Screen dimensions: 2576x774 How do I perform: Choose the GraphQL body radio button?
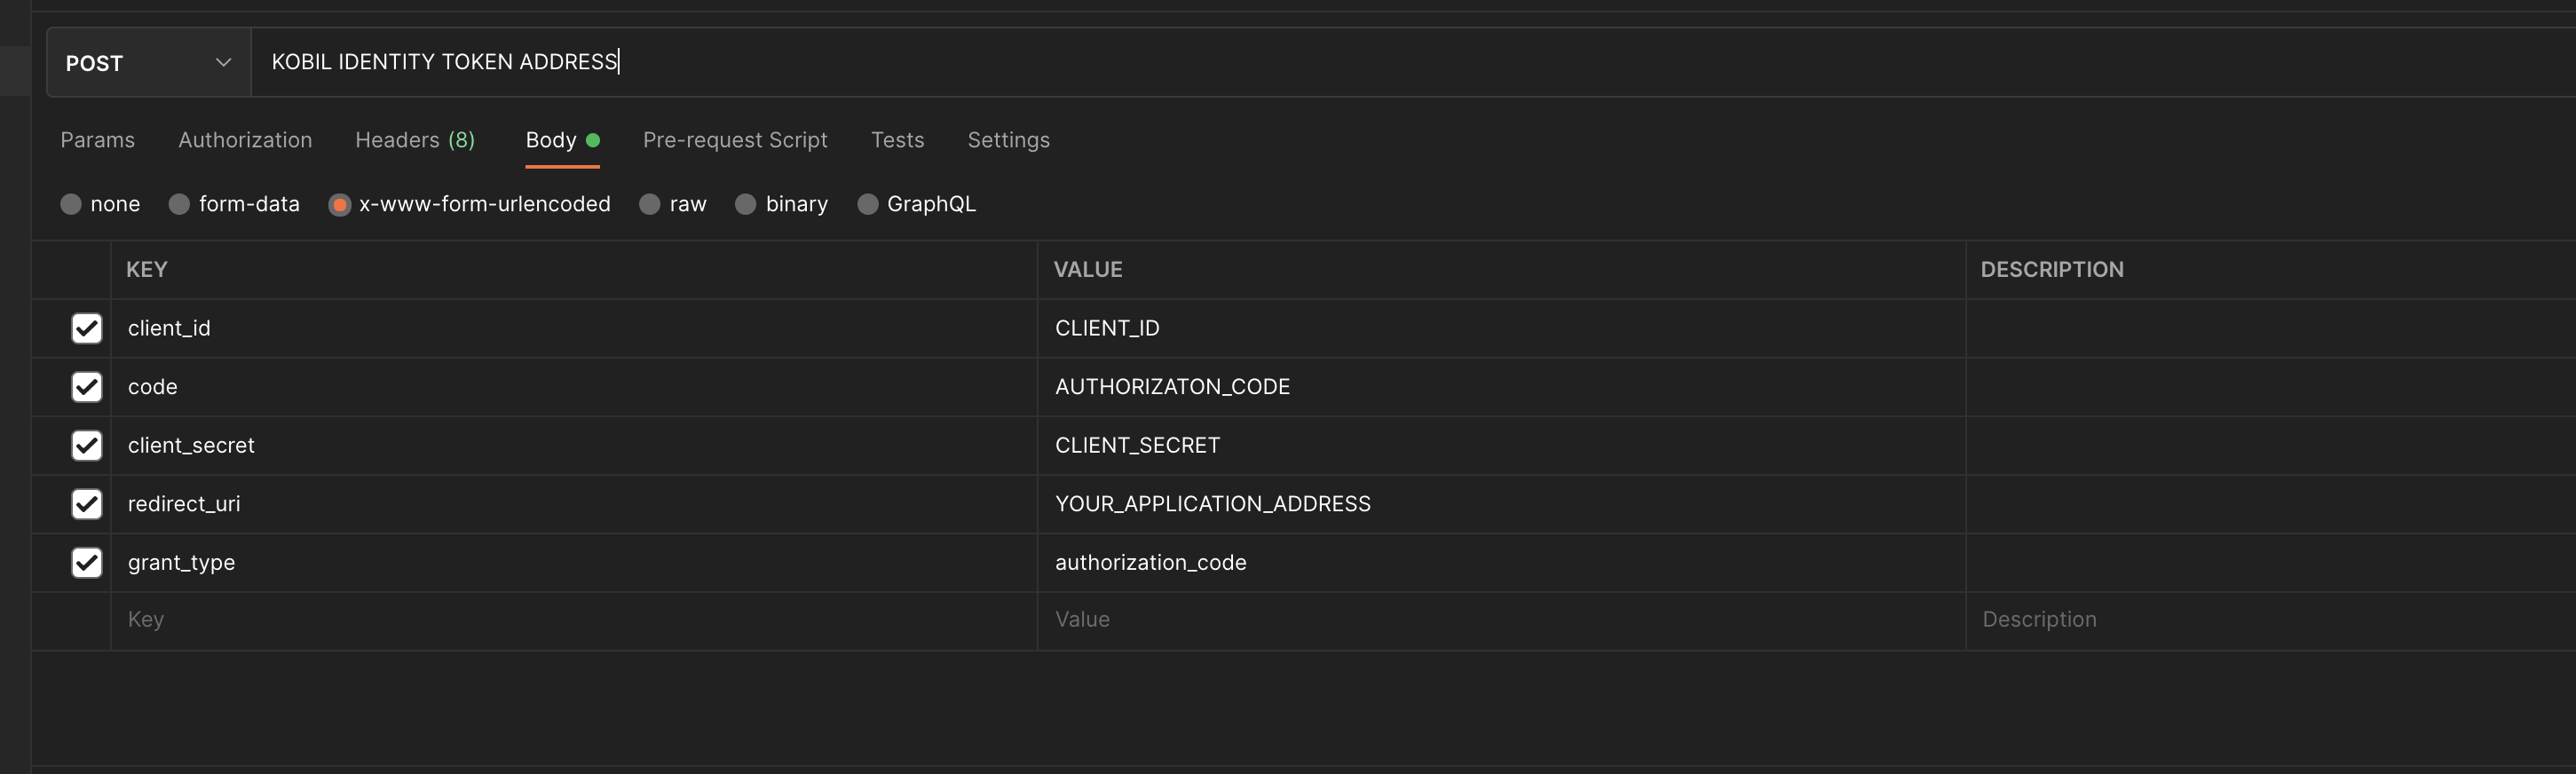pyautogui.click(x=868, y=204)
